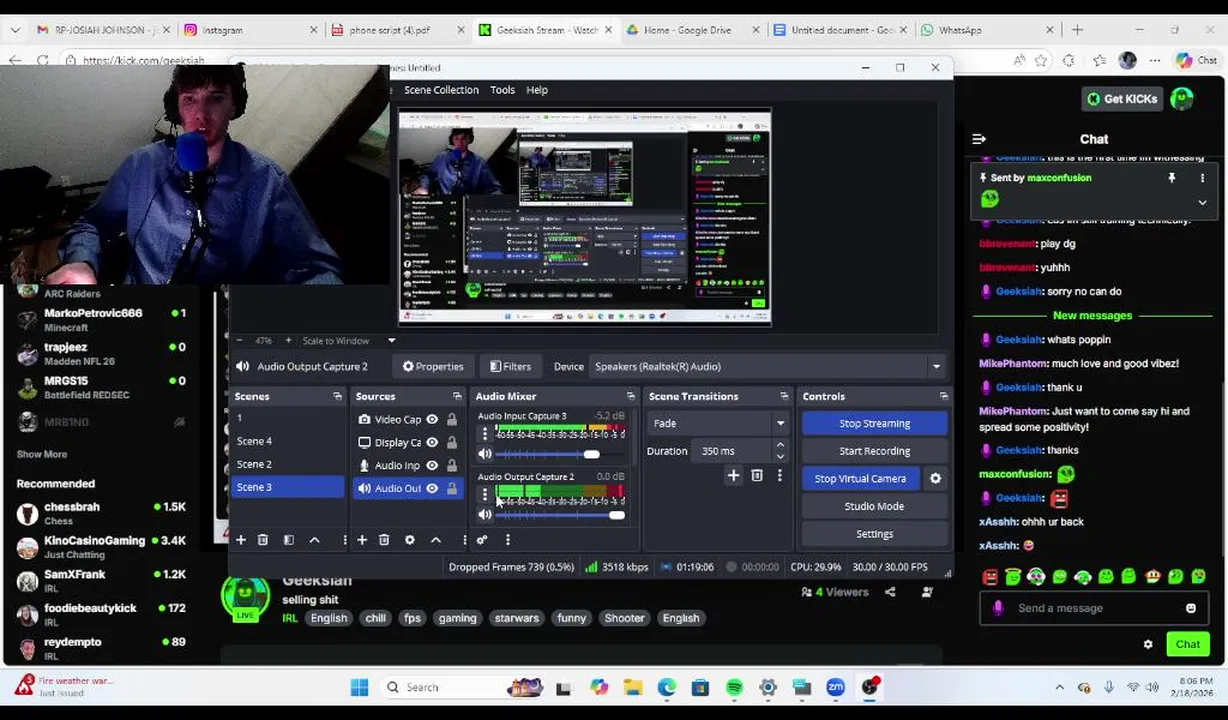
Task: Expand Show More in sidebar channels
Action: (42, 454)
